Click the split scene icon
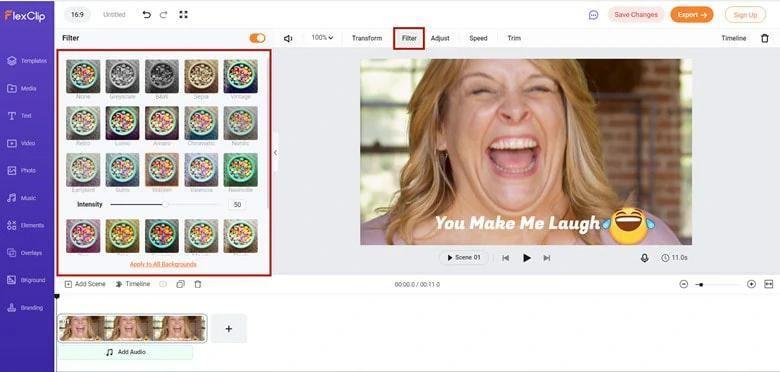This screenshot has width=780, height=372. click(x=163, y=284)
